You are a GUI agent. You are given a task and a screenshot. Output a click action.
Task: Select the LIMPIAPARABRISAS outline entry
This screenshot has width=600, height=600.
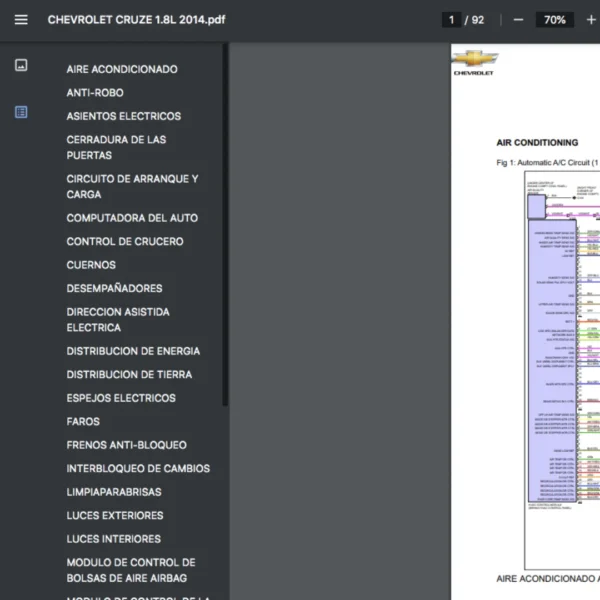[x=114, y=492]
